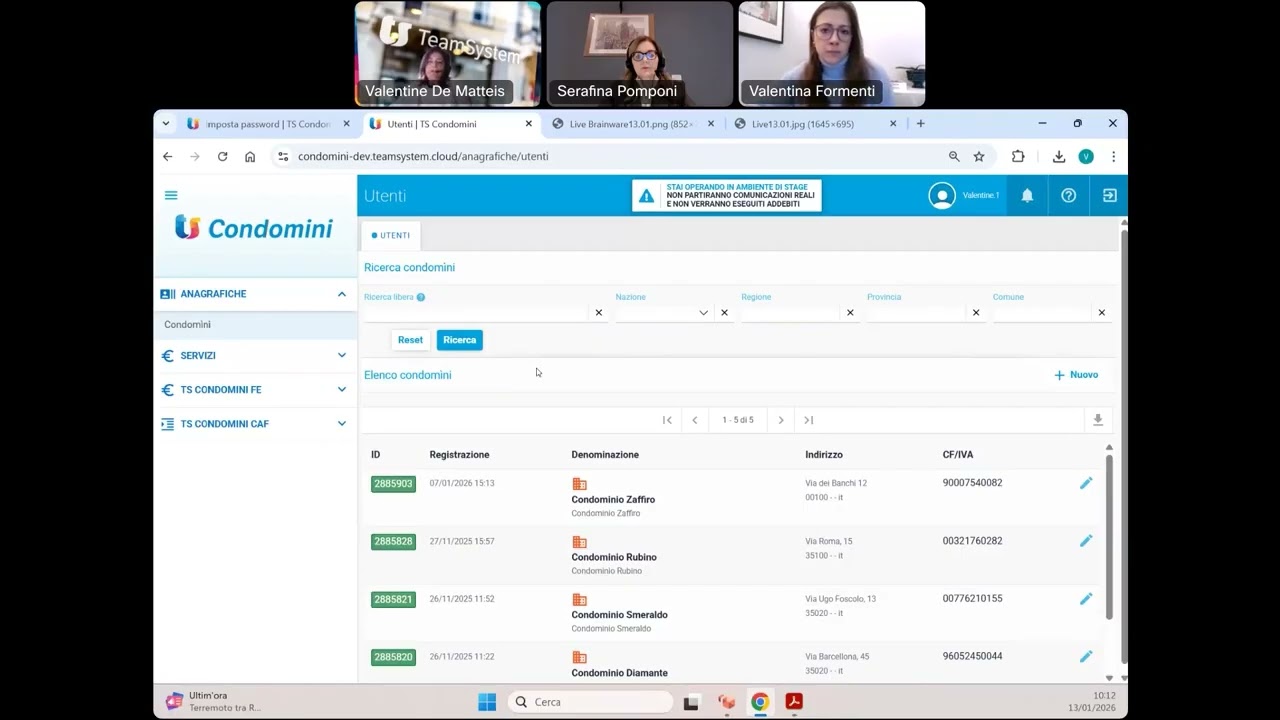Clear the Nazione field

[725, 313]
